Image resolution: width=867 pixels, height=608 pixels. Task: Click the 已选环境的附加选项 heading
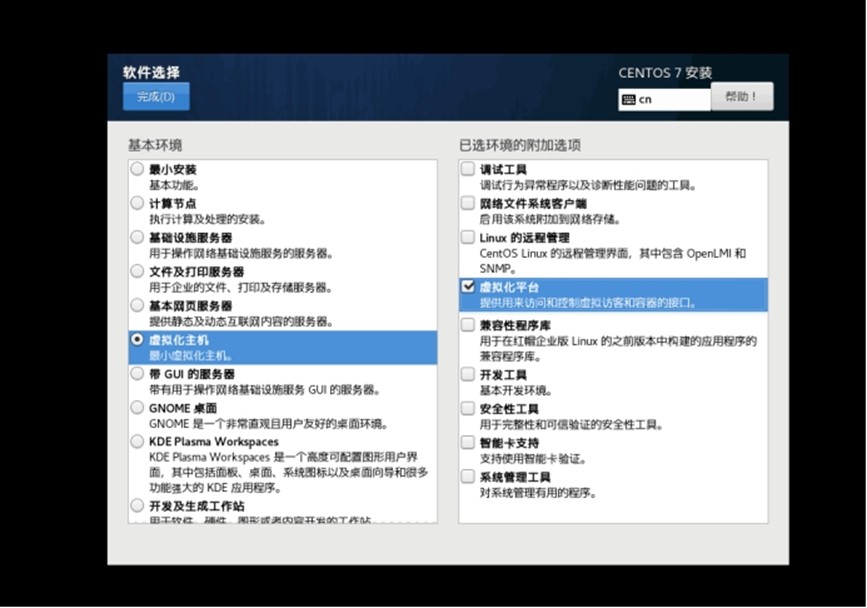tap(520, 145)
